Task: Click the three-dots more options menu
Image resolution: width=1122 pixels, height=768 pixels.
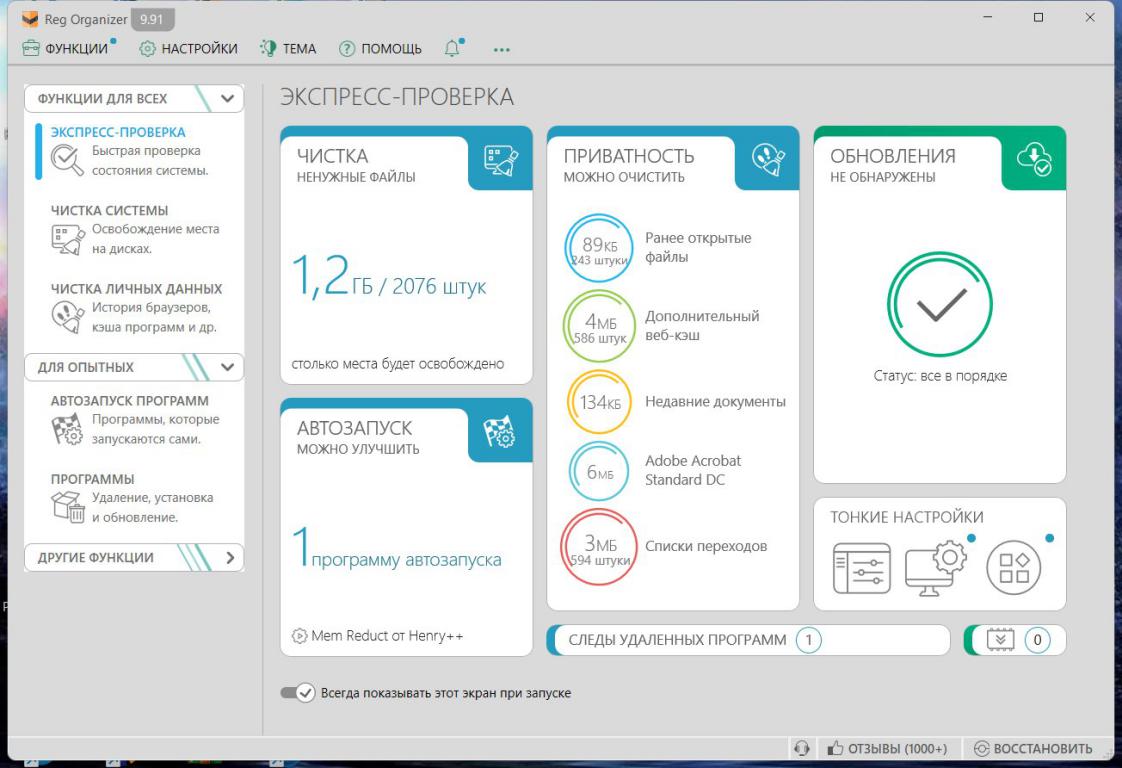Action: coord(502,50)
